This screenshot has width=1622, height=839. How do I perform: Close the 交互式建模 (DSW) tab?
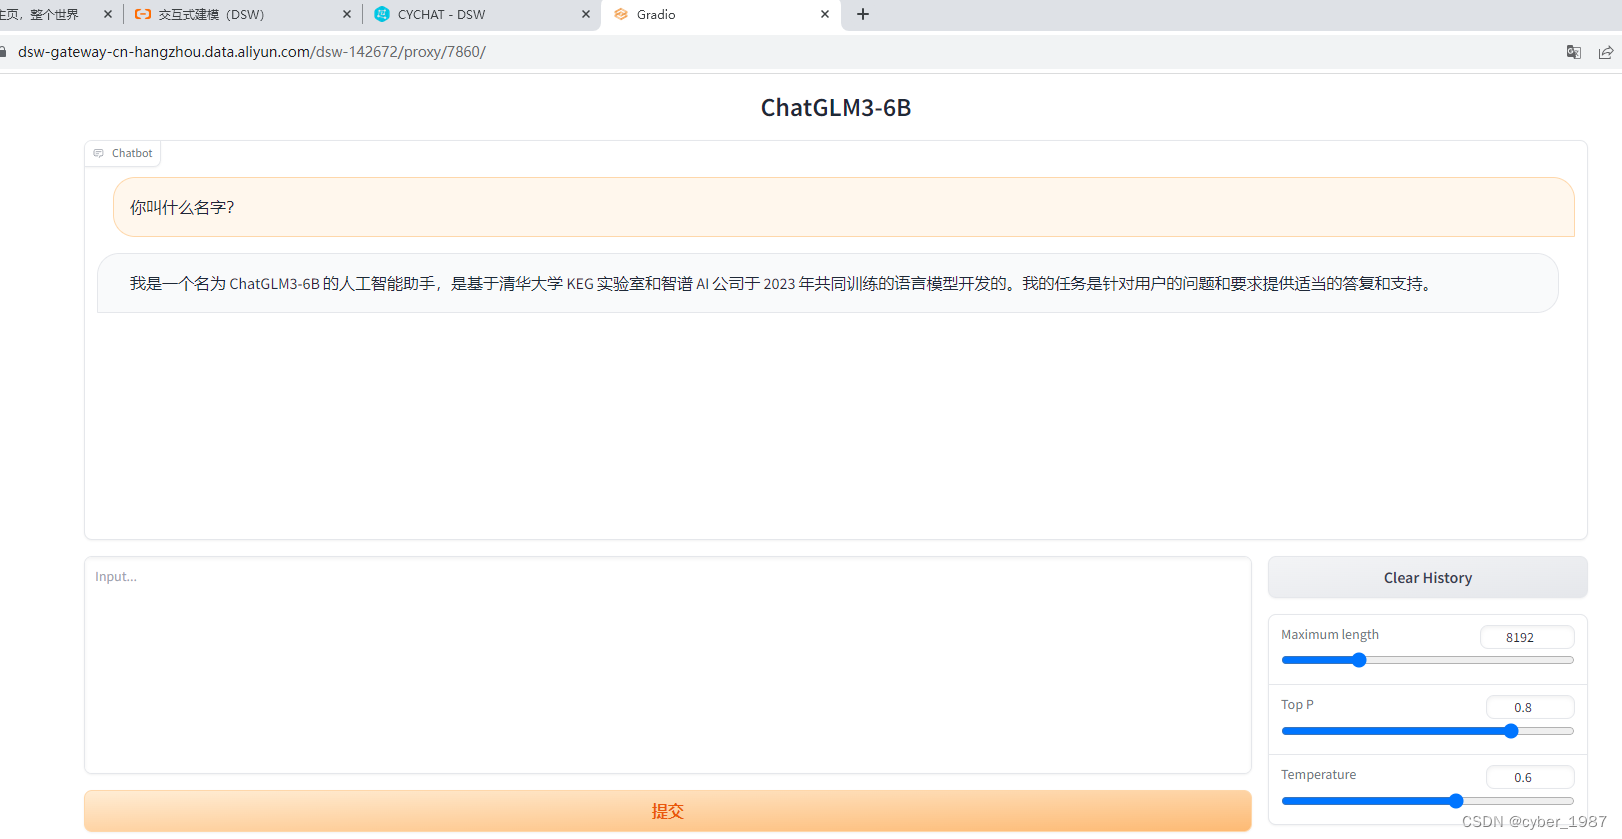click(x=347, y=14)
